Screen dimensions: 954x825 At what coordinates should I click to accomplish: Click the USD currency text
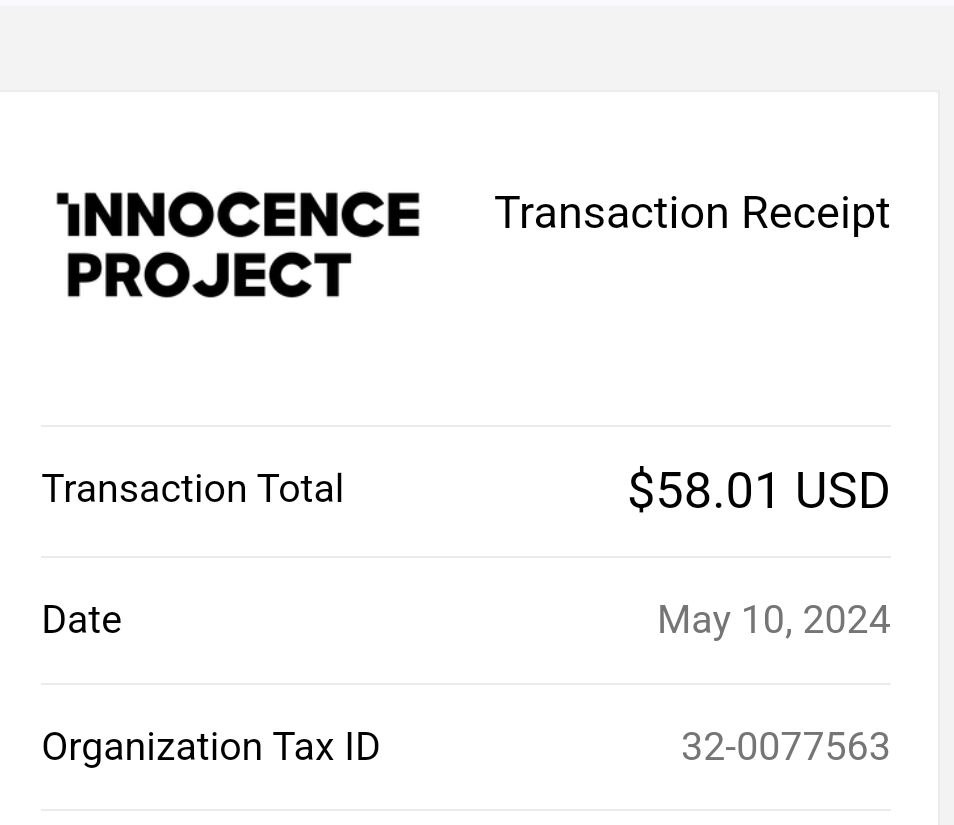pyautogui.click(x=843, y=490)
